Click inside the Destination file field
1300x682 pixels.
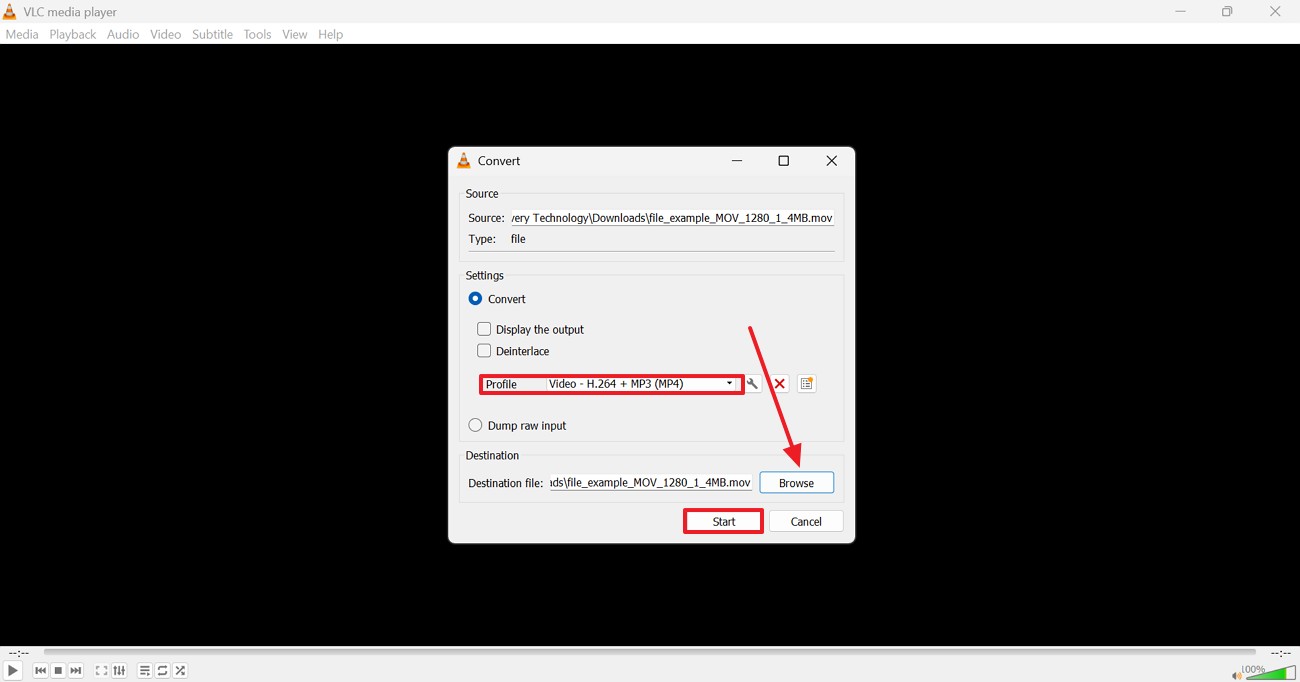[x=650, y=482]
